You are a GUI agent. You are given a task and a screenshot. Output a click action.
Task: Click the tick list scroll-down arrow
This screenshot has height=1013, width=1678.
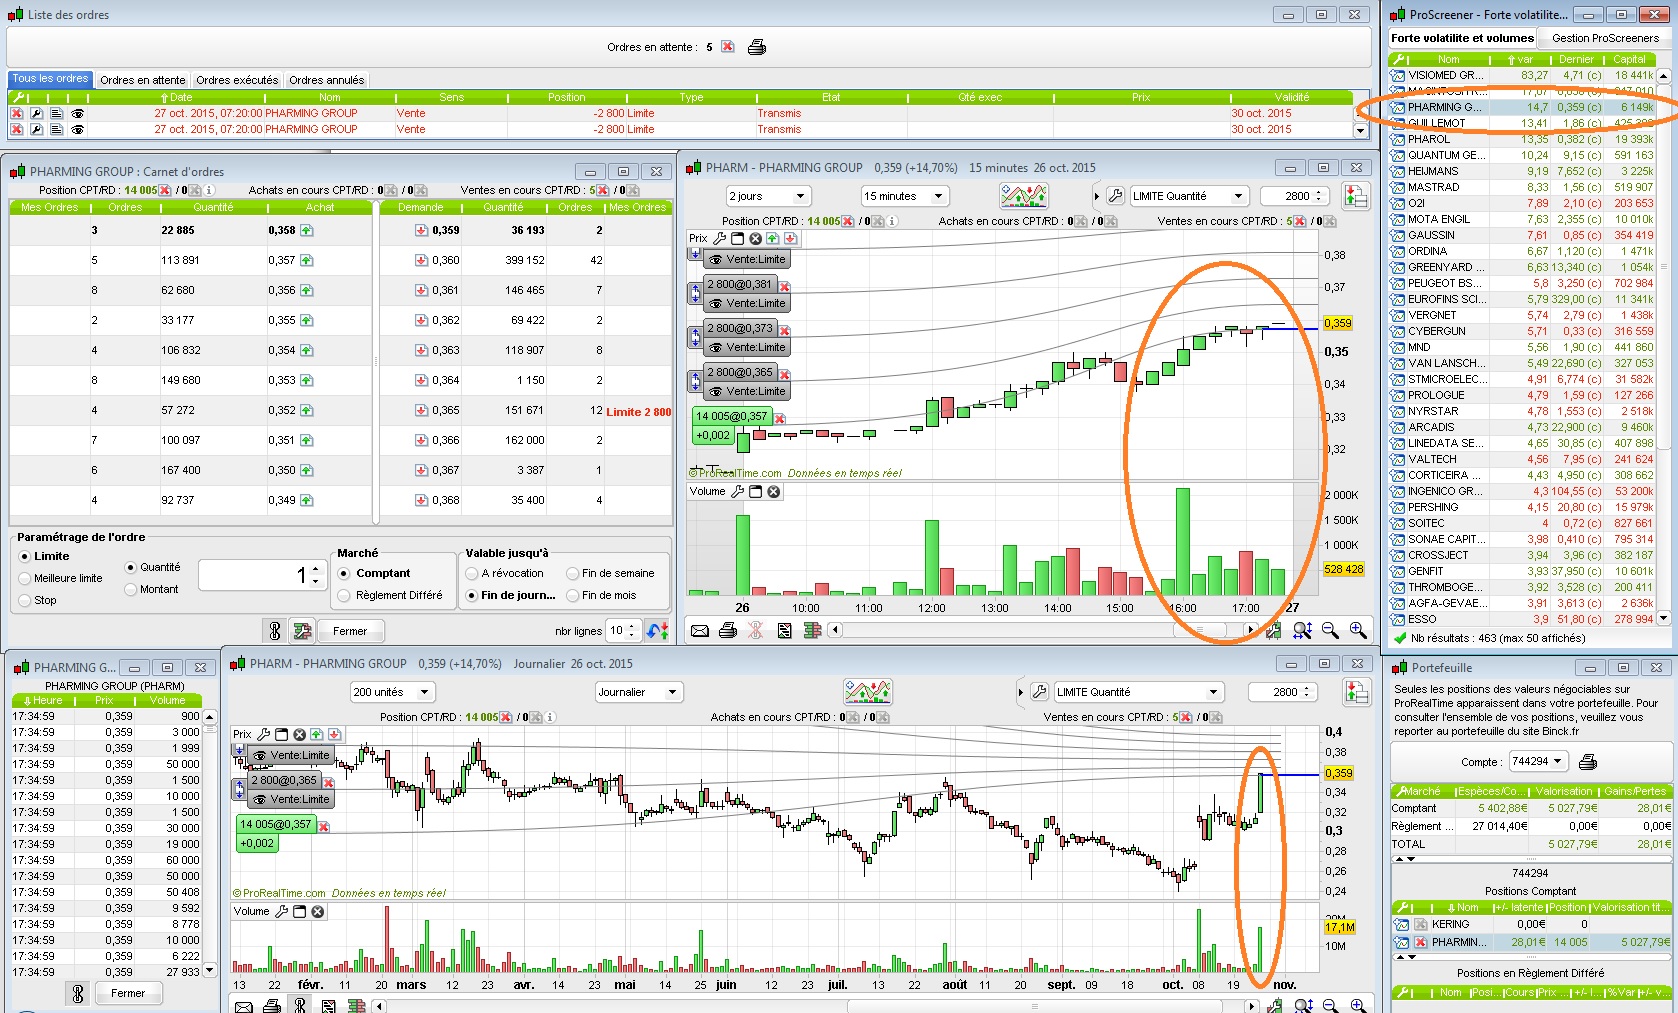click(210, 971)
